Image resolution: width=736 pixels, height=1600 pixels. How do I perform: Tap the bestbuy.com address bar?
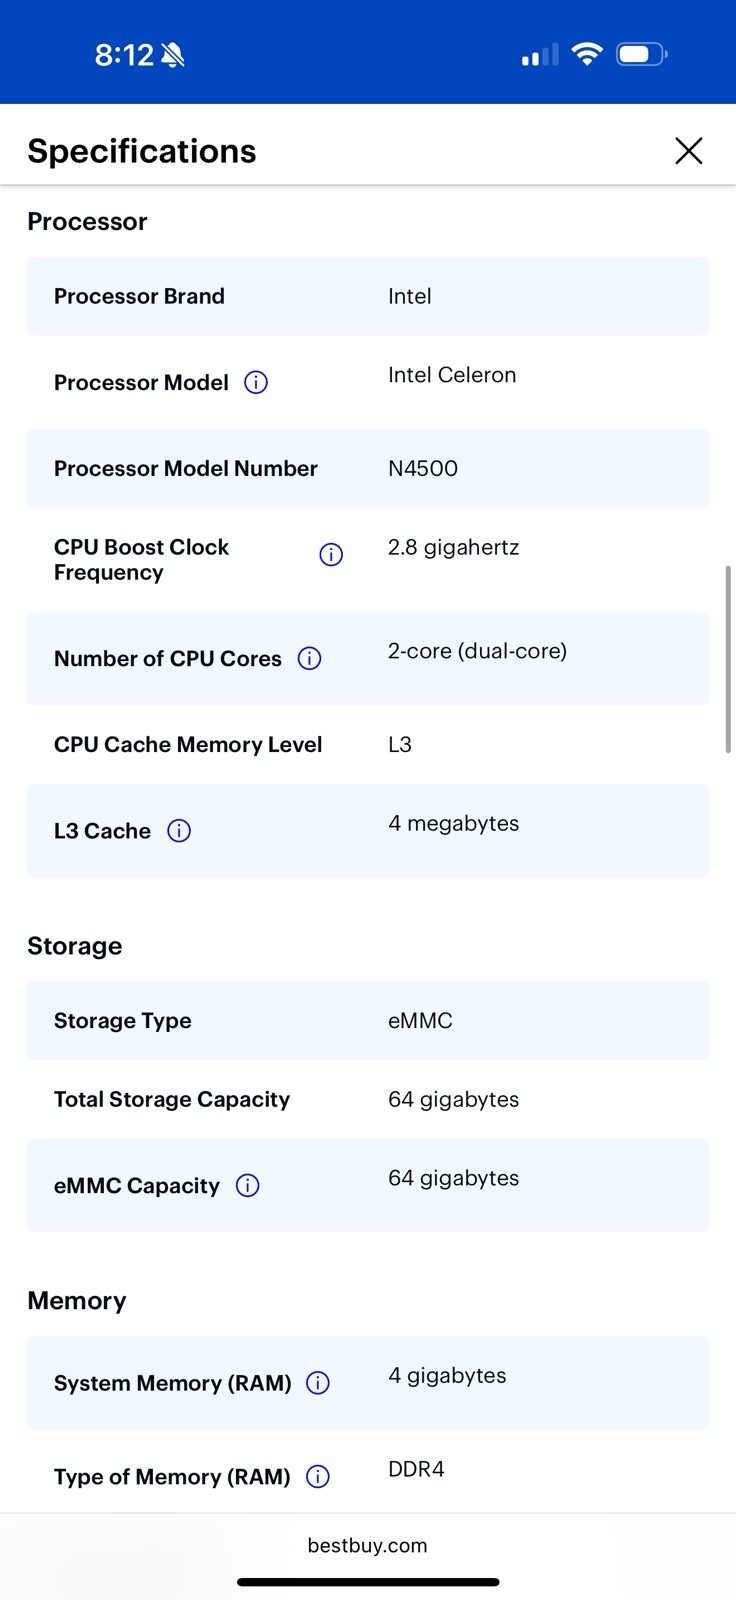368,1545
